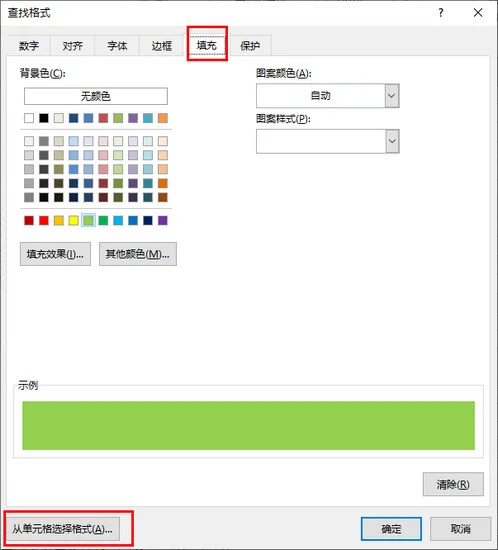Screen dimensions: 498x550
Task: Close the 查找格式 dialog
Action: point(478,13)
